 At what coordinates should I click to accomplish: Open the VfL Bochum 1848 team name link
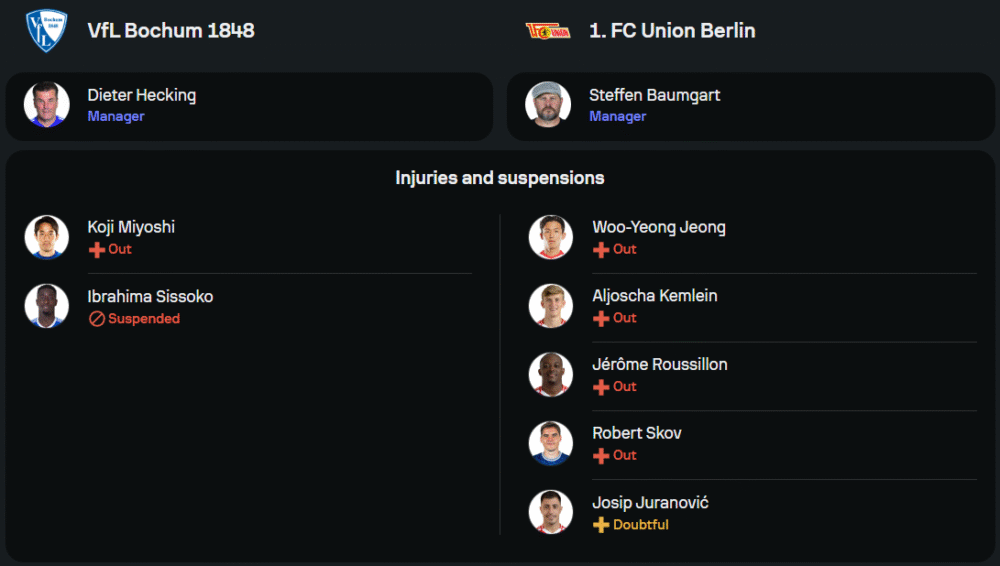point(171,31)
